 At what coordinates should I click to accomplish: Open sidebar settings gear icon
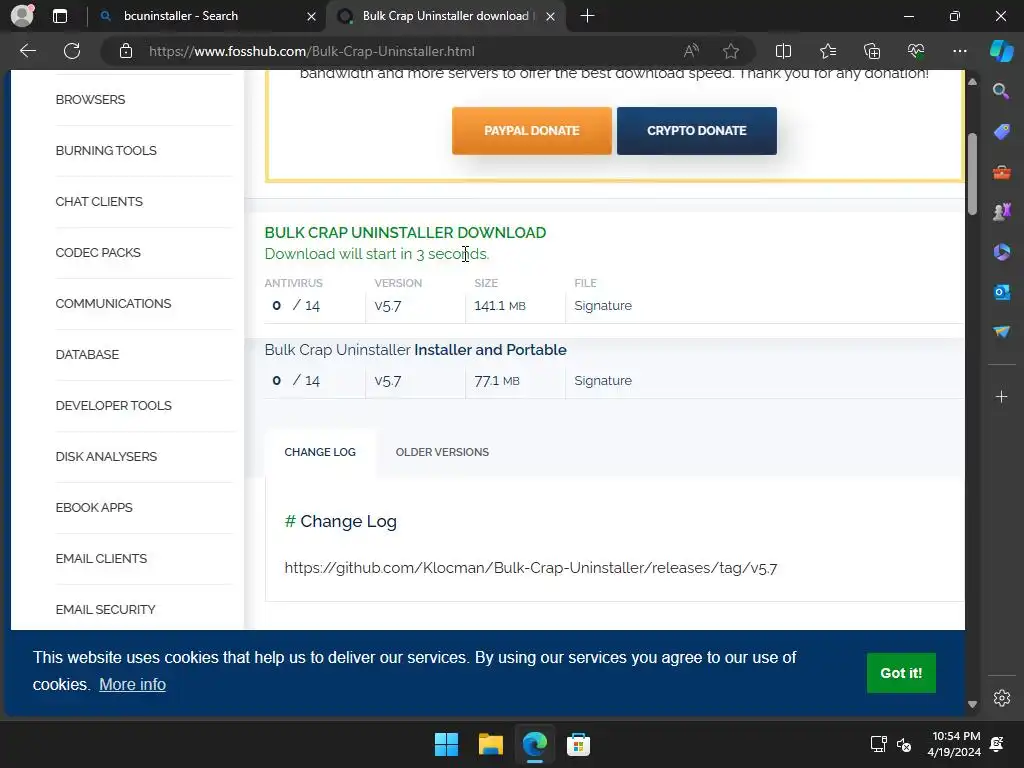[x=1001, y=698]
